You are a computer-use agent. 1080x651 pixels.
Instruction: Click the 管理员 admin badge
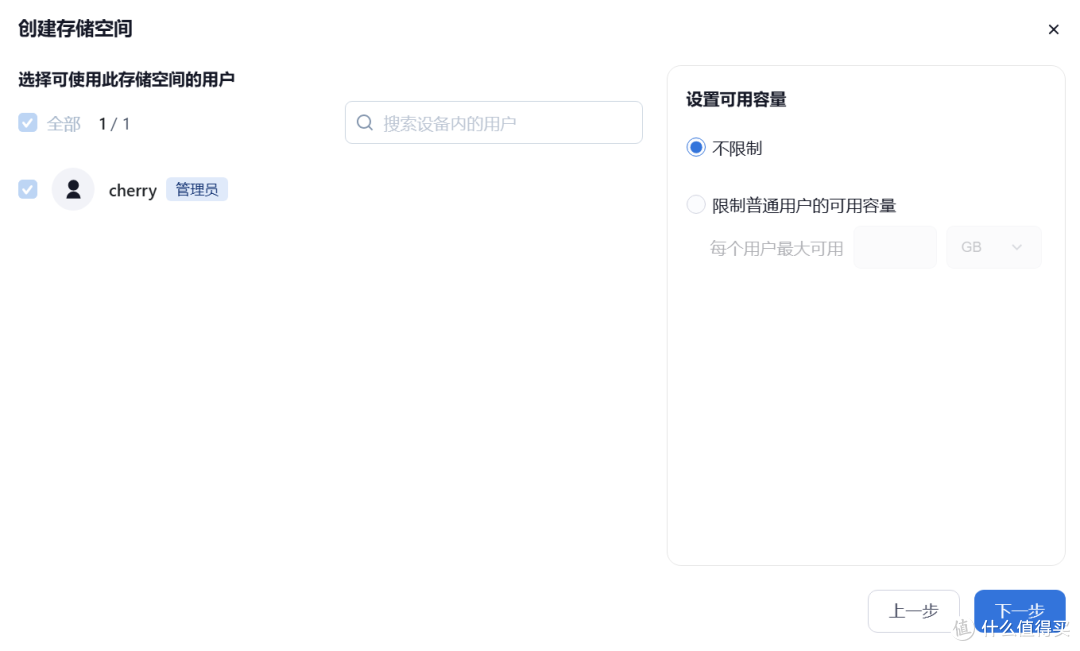(x=196, y=189)
